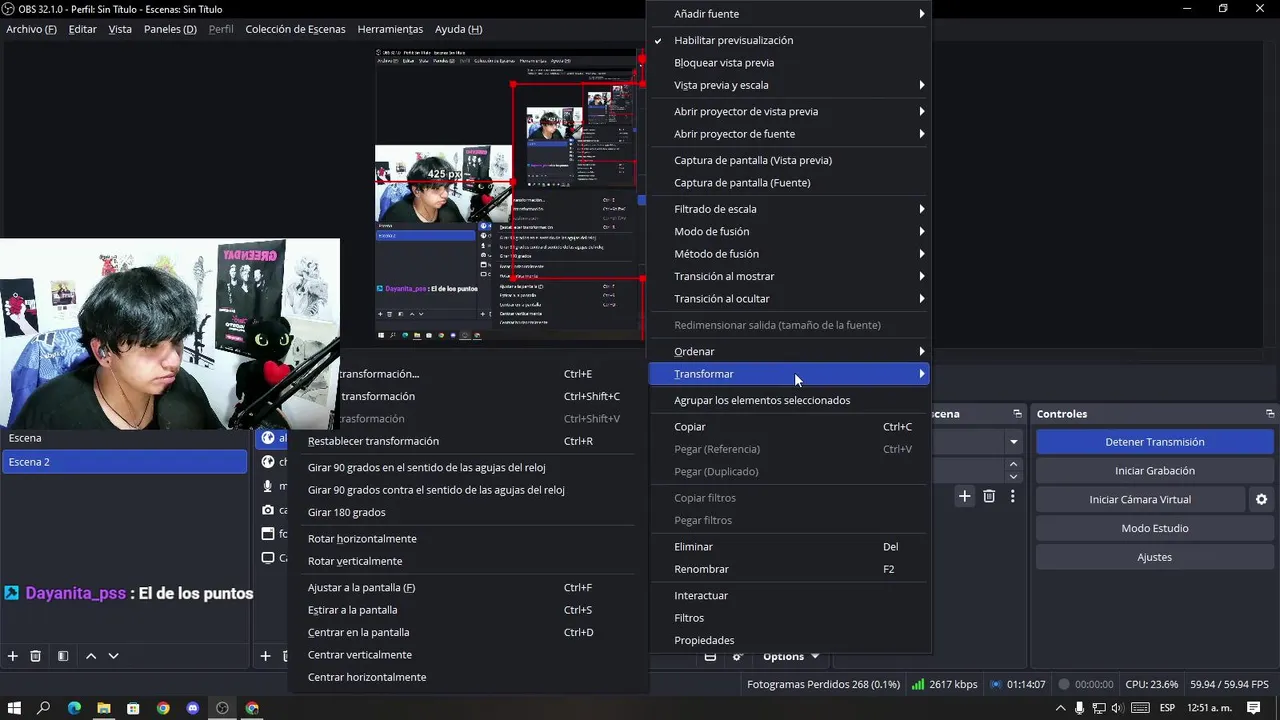This screenshot has height=720, width=1280.
Task: Add a new scene with the Scenes plus icon
Action: coord(13,656)
